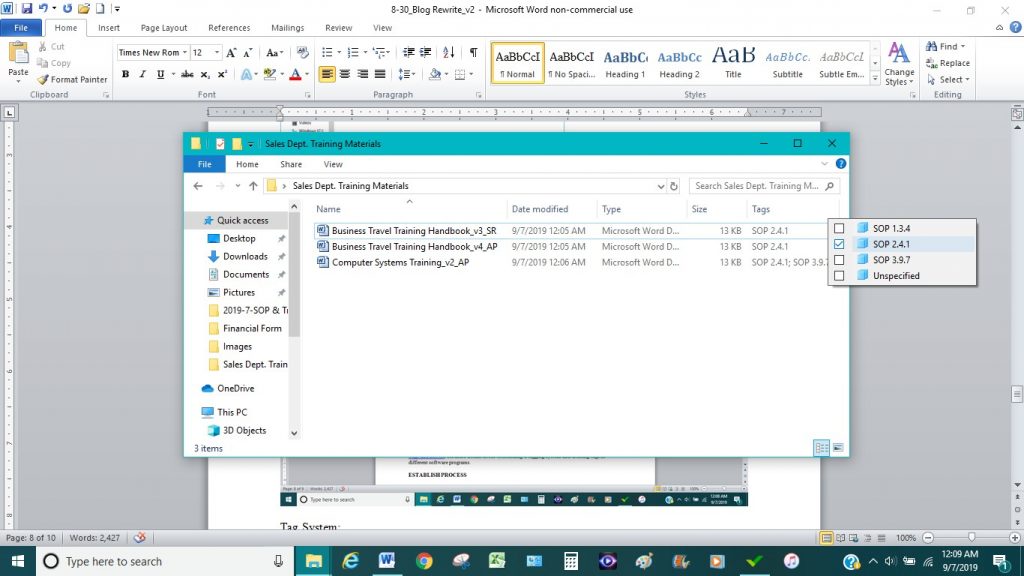Check the Unspecified tag checkbox
Screen dimensions: 1024x576
(x=839, y=275)
